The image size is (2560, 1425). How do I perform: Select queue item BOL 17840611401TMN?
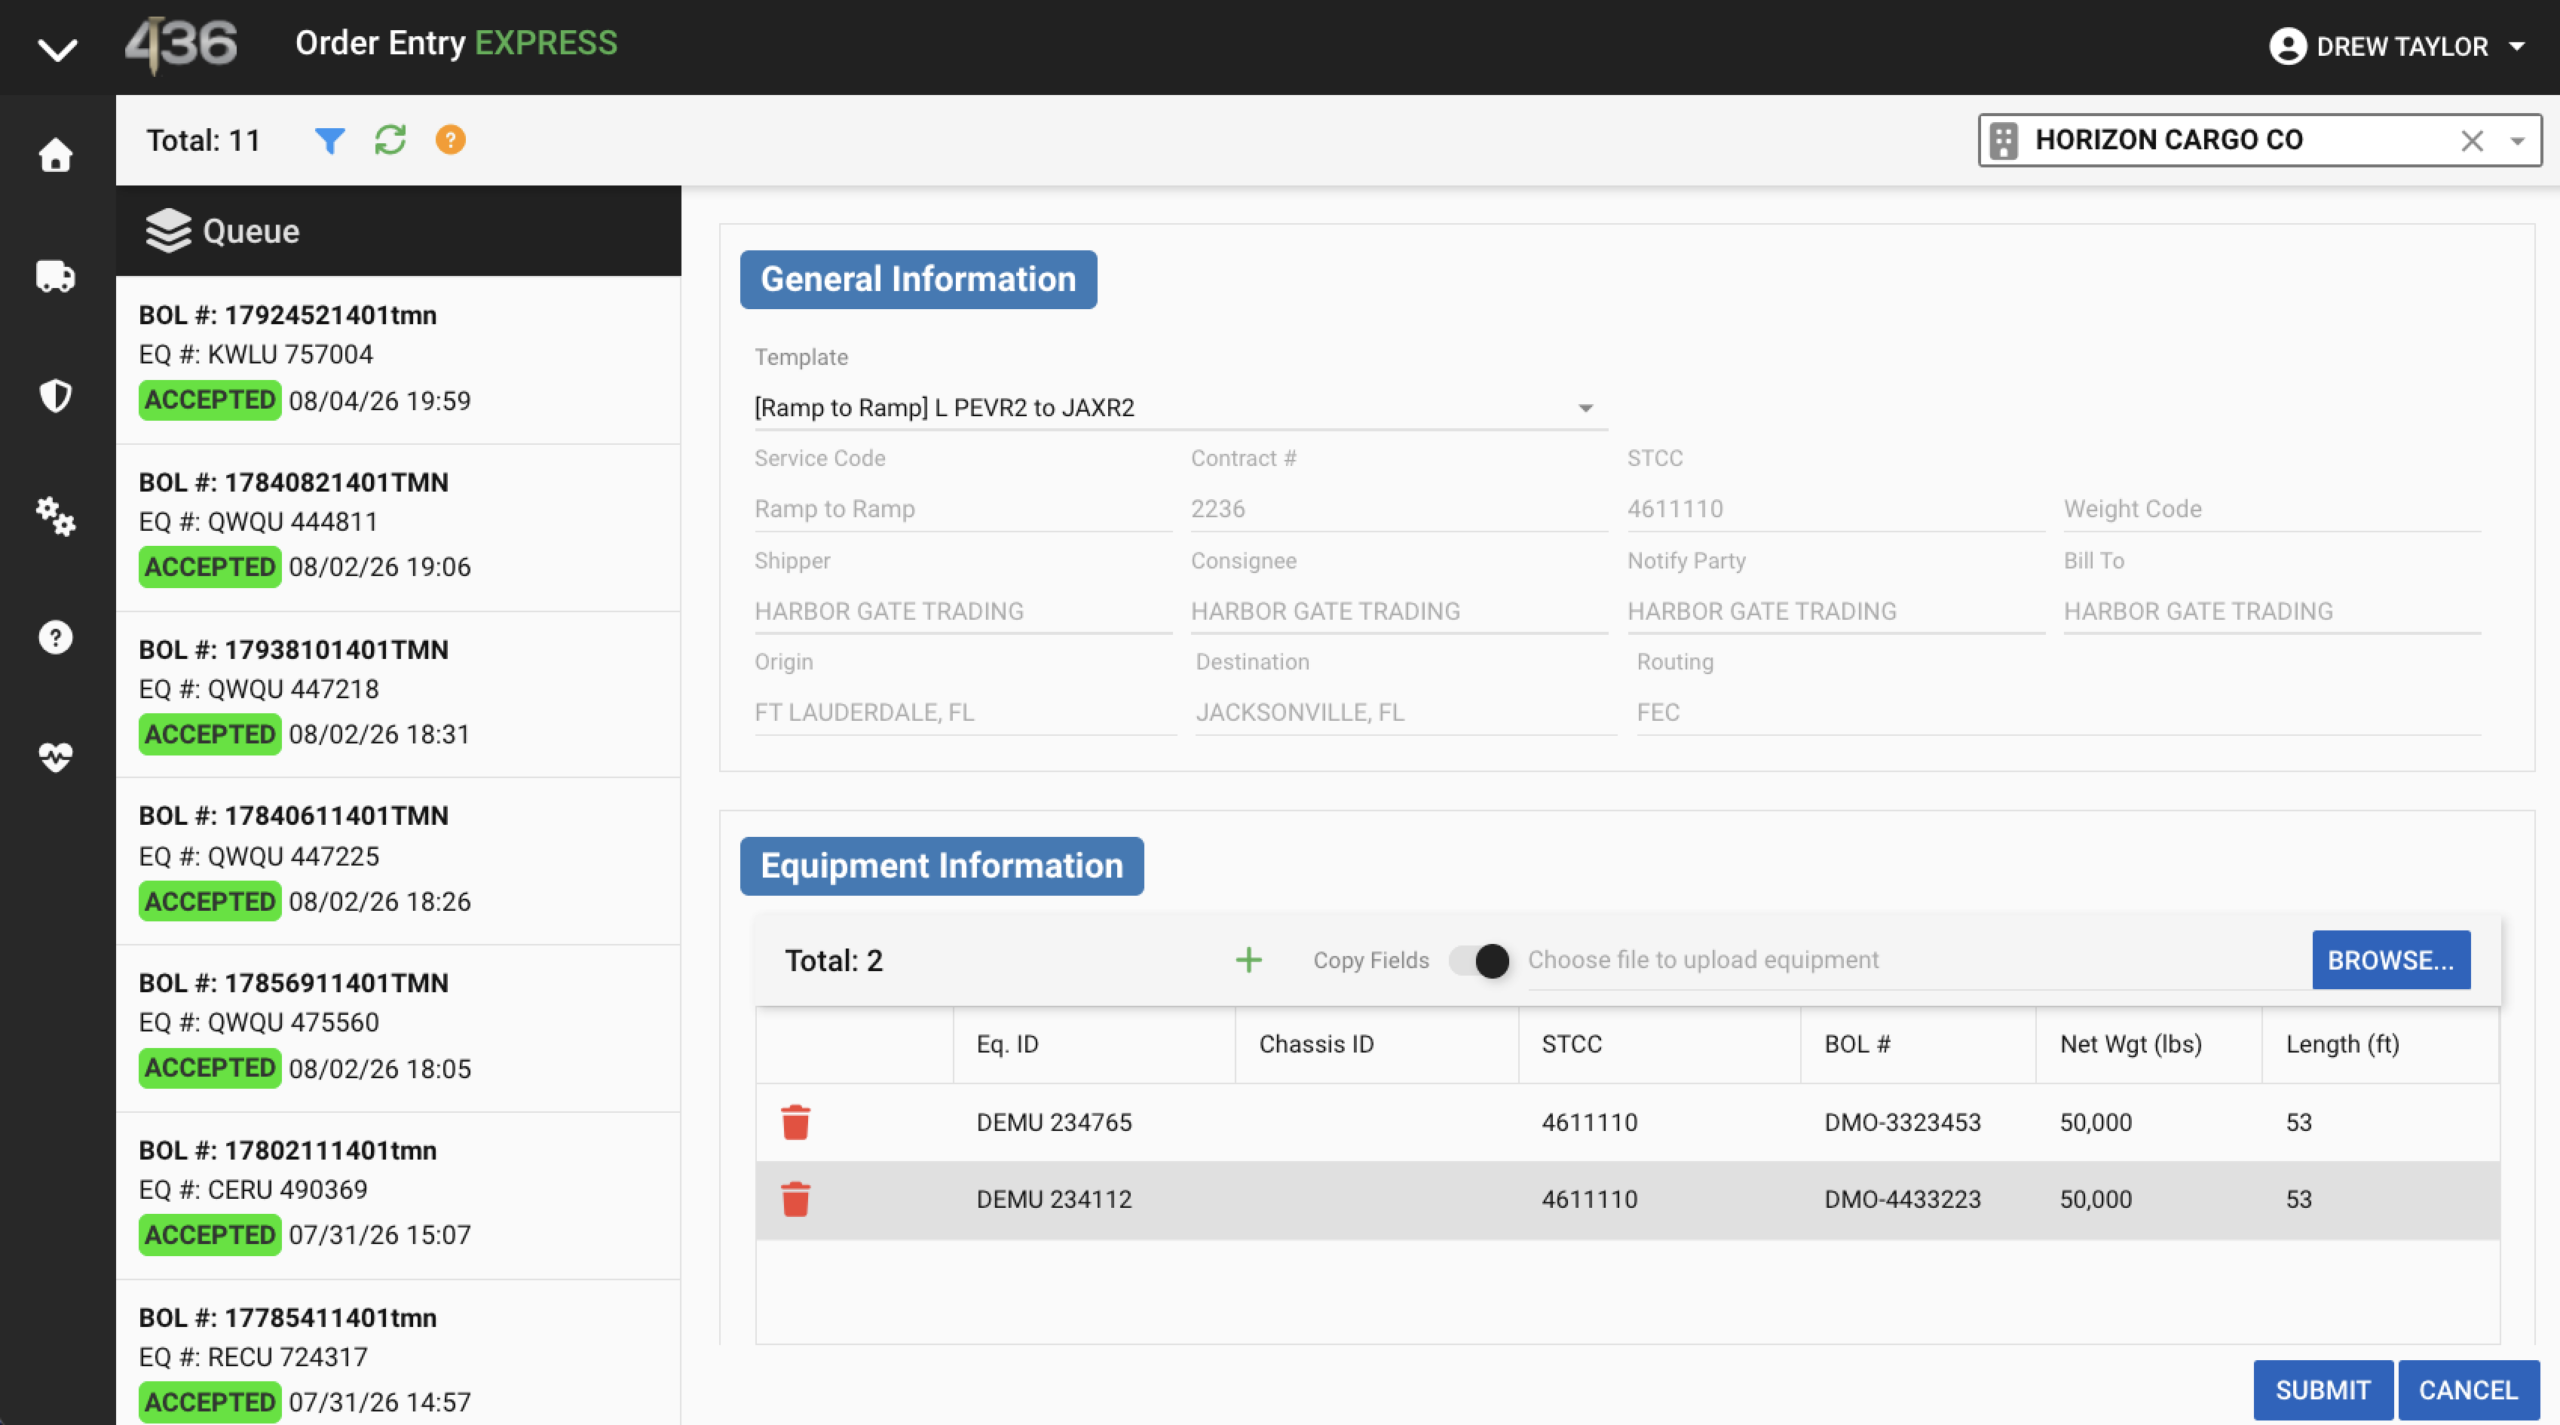(x=398, y=861)
